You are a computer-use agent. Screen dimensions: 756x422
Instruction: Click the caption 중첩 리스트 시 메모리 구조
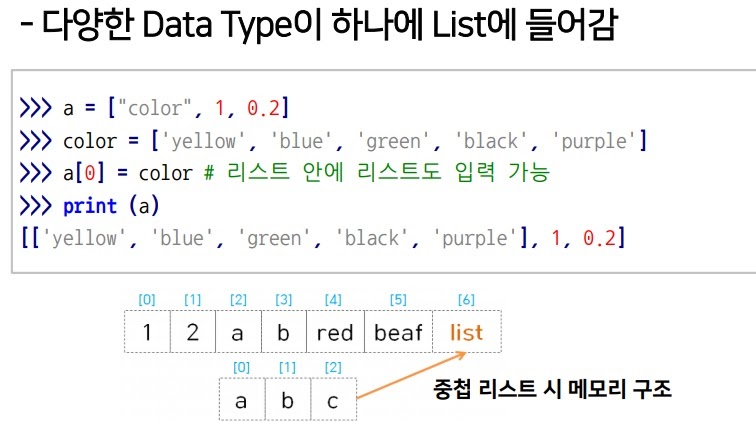coord(552,389)
